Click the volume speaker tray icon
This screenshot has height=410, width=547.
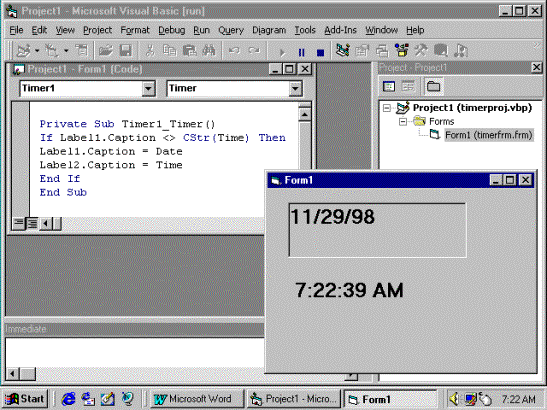pyautogui.click(x=454, y=399)
